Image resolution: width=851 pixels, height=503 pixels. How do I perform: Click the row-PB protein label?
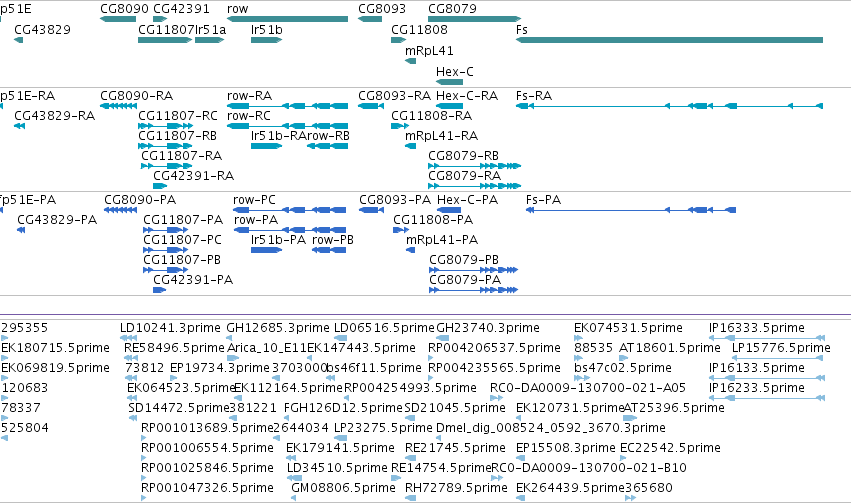tap(333, 240)
